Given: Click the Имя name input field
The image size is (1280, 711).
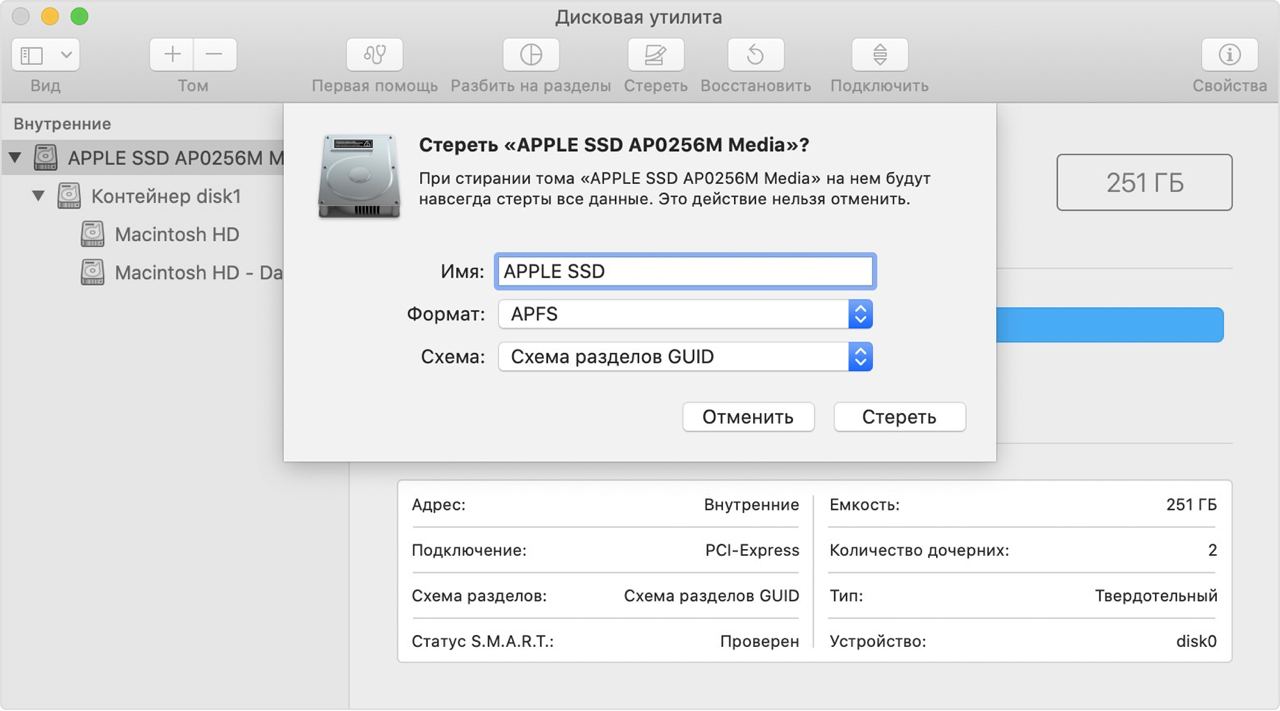Looking at the screenshot, I should pyautogui.click(x=685, y=271).
